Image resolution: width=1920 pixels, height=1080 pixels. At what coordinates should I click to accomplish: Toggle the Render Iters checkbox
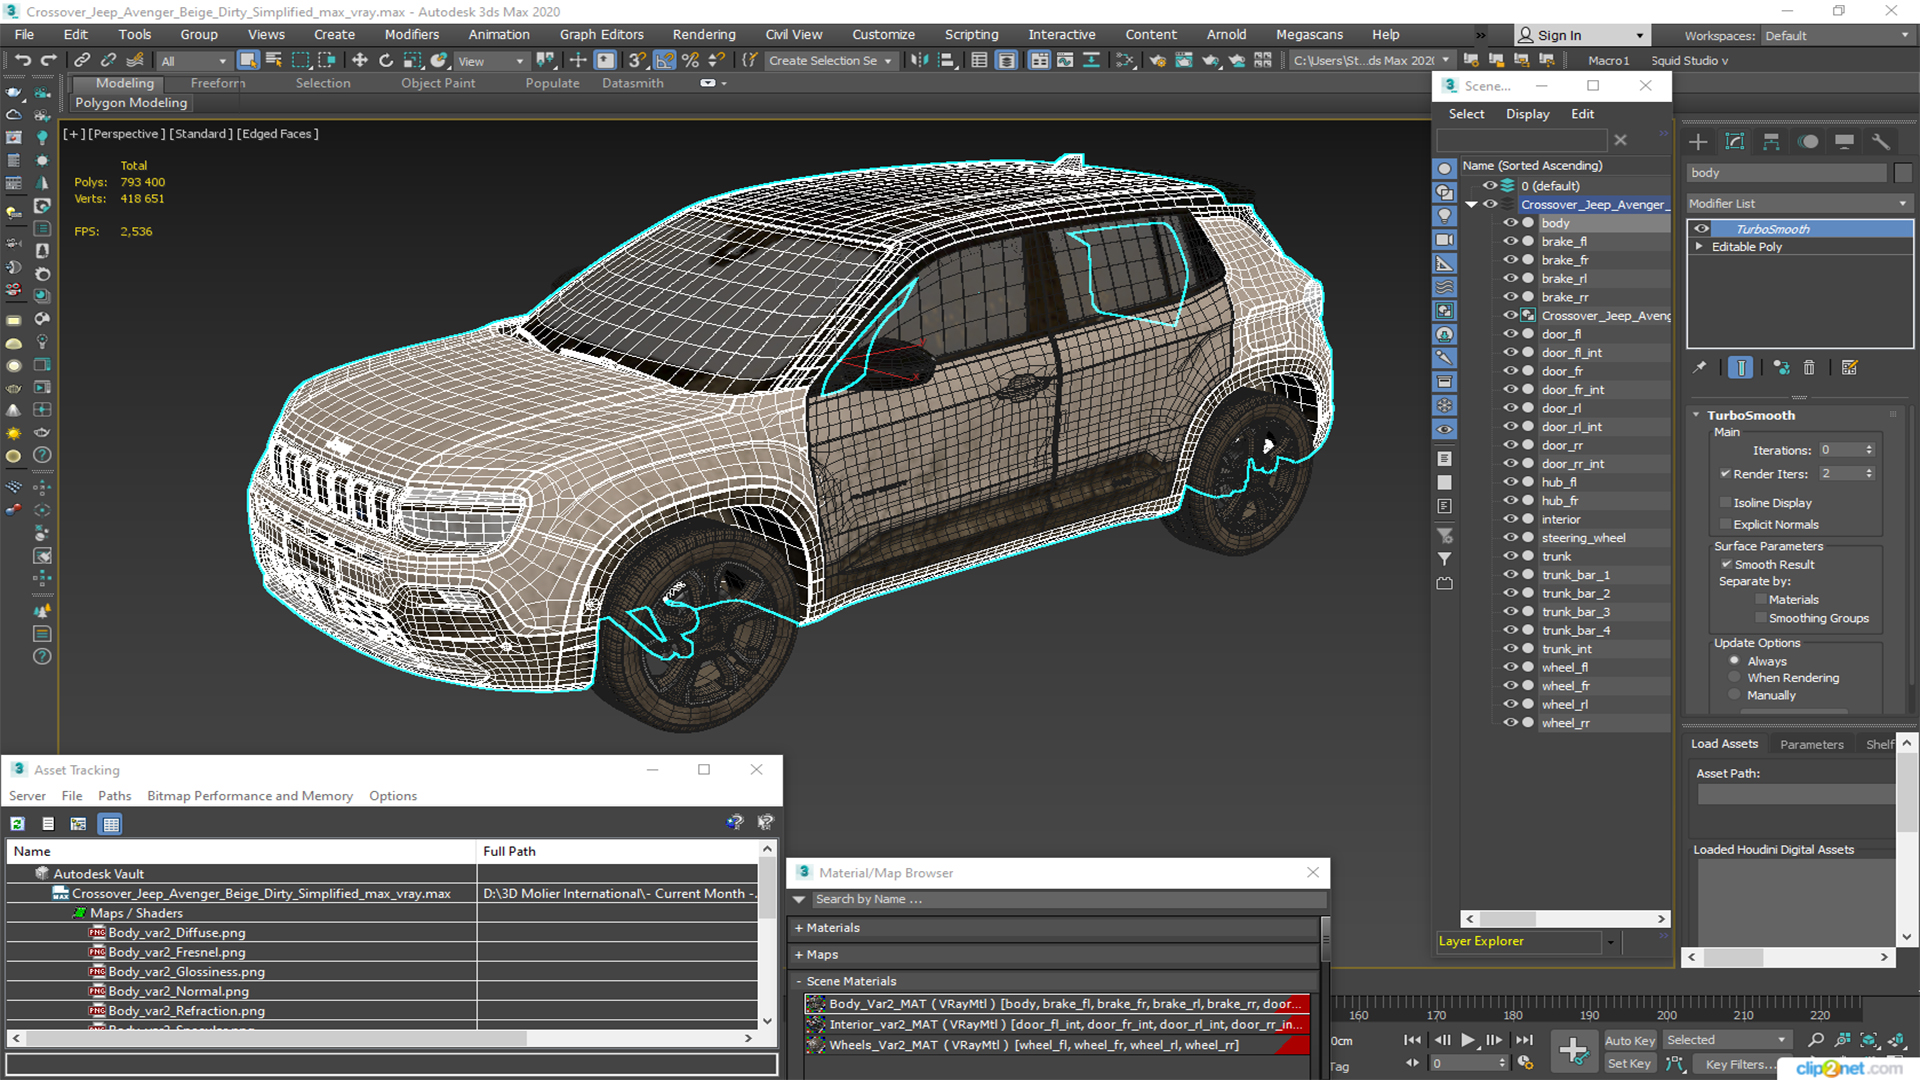[x=1726, y=474]
